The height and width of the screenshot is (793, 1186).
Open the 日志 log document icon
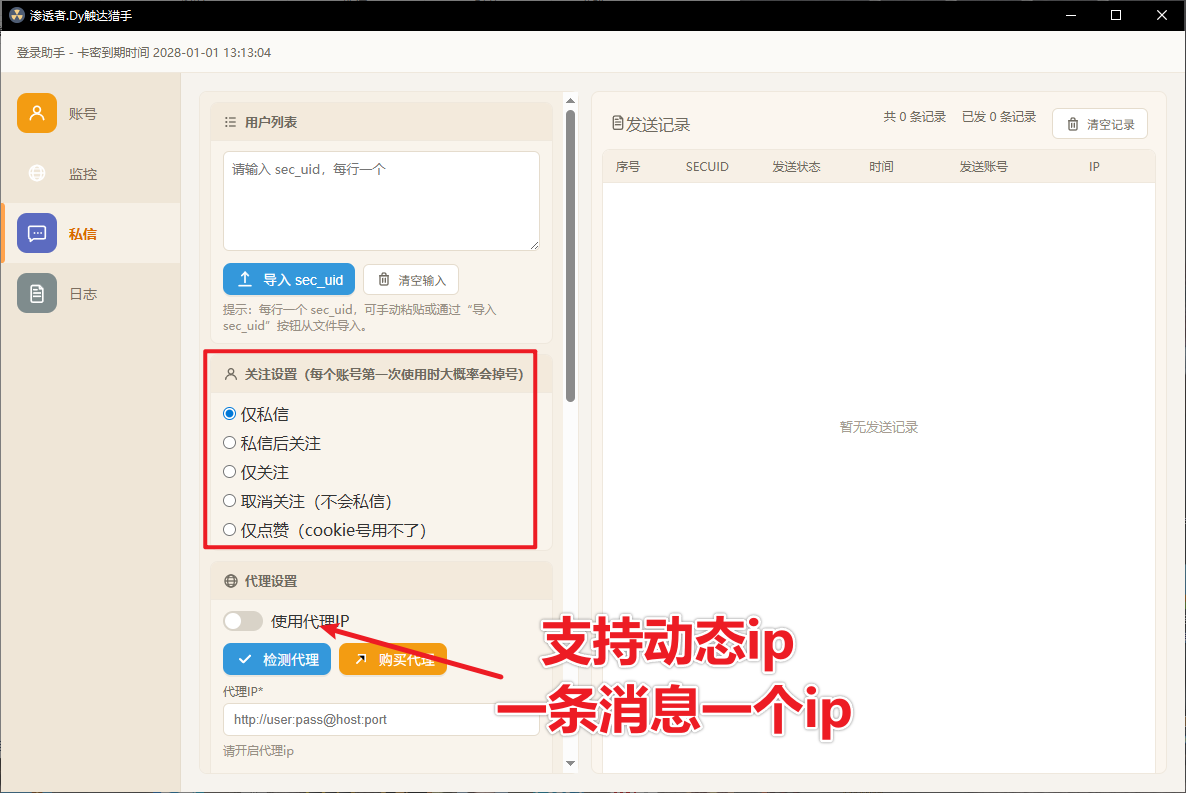pos(37,293)
